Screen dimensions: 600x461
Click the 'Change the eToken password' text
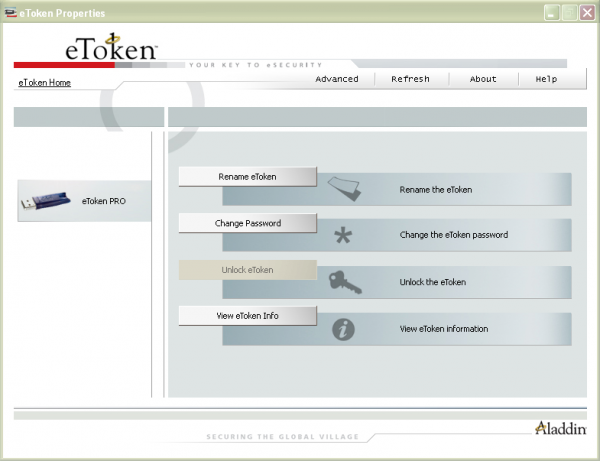point(454,235)
